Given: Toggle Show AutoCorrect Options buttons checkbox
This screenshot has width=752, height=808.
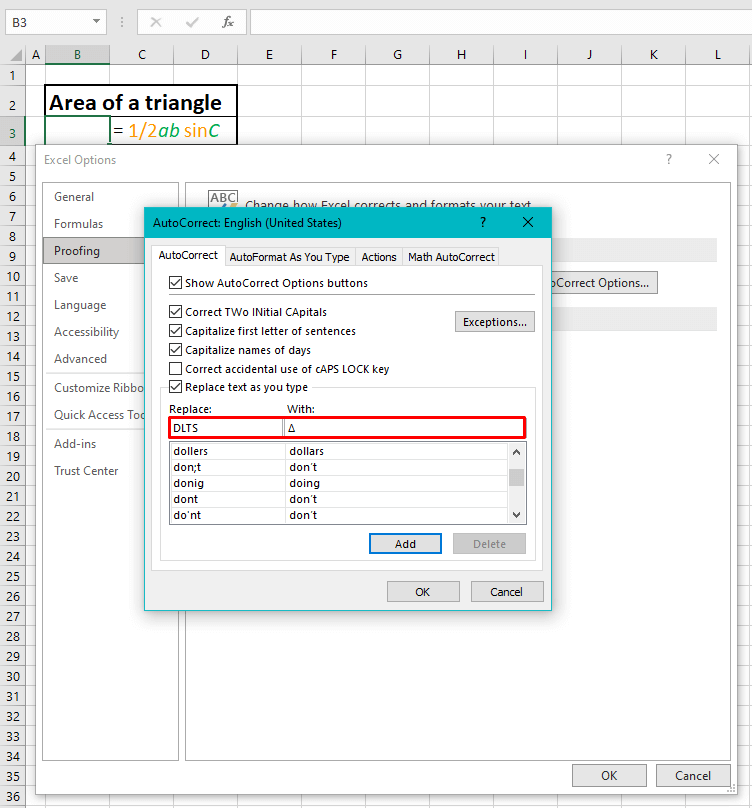Looking at the screenshot, I should 175,282.
